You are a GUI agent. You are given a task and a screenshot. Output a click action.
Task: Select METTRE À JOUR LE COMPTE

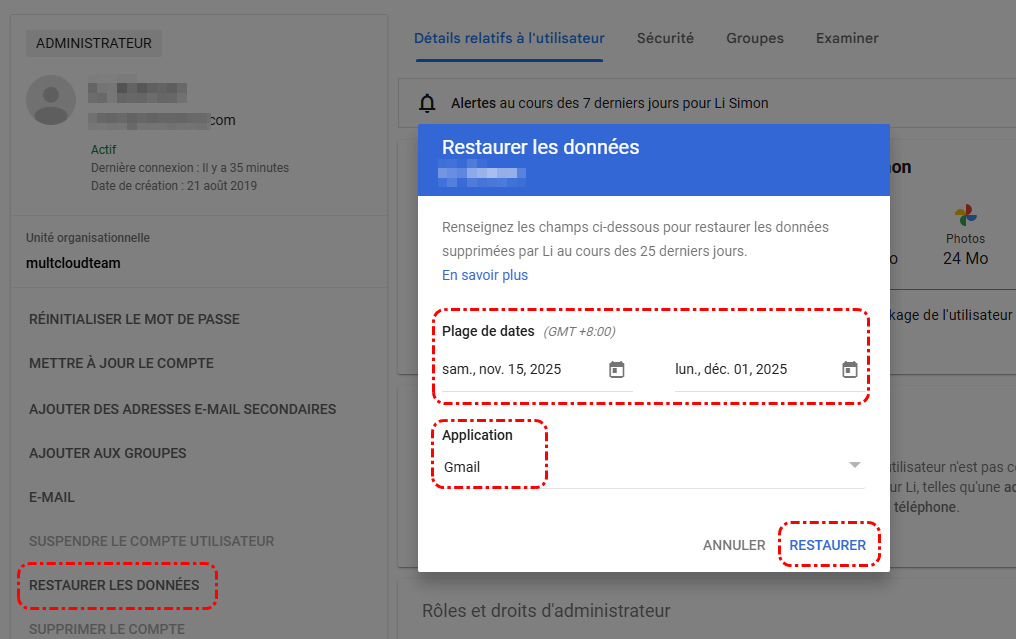121,364
